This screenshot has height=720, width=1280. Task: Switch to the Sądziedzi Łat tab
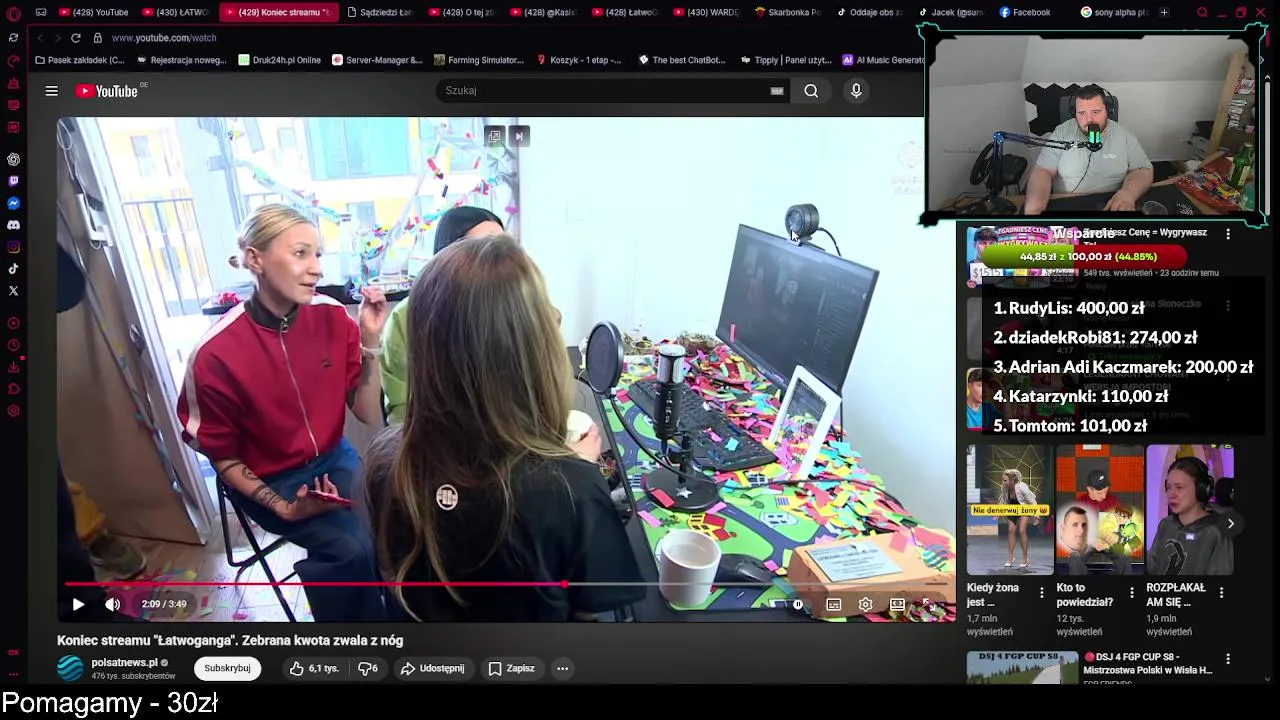tap(380, 12)
